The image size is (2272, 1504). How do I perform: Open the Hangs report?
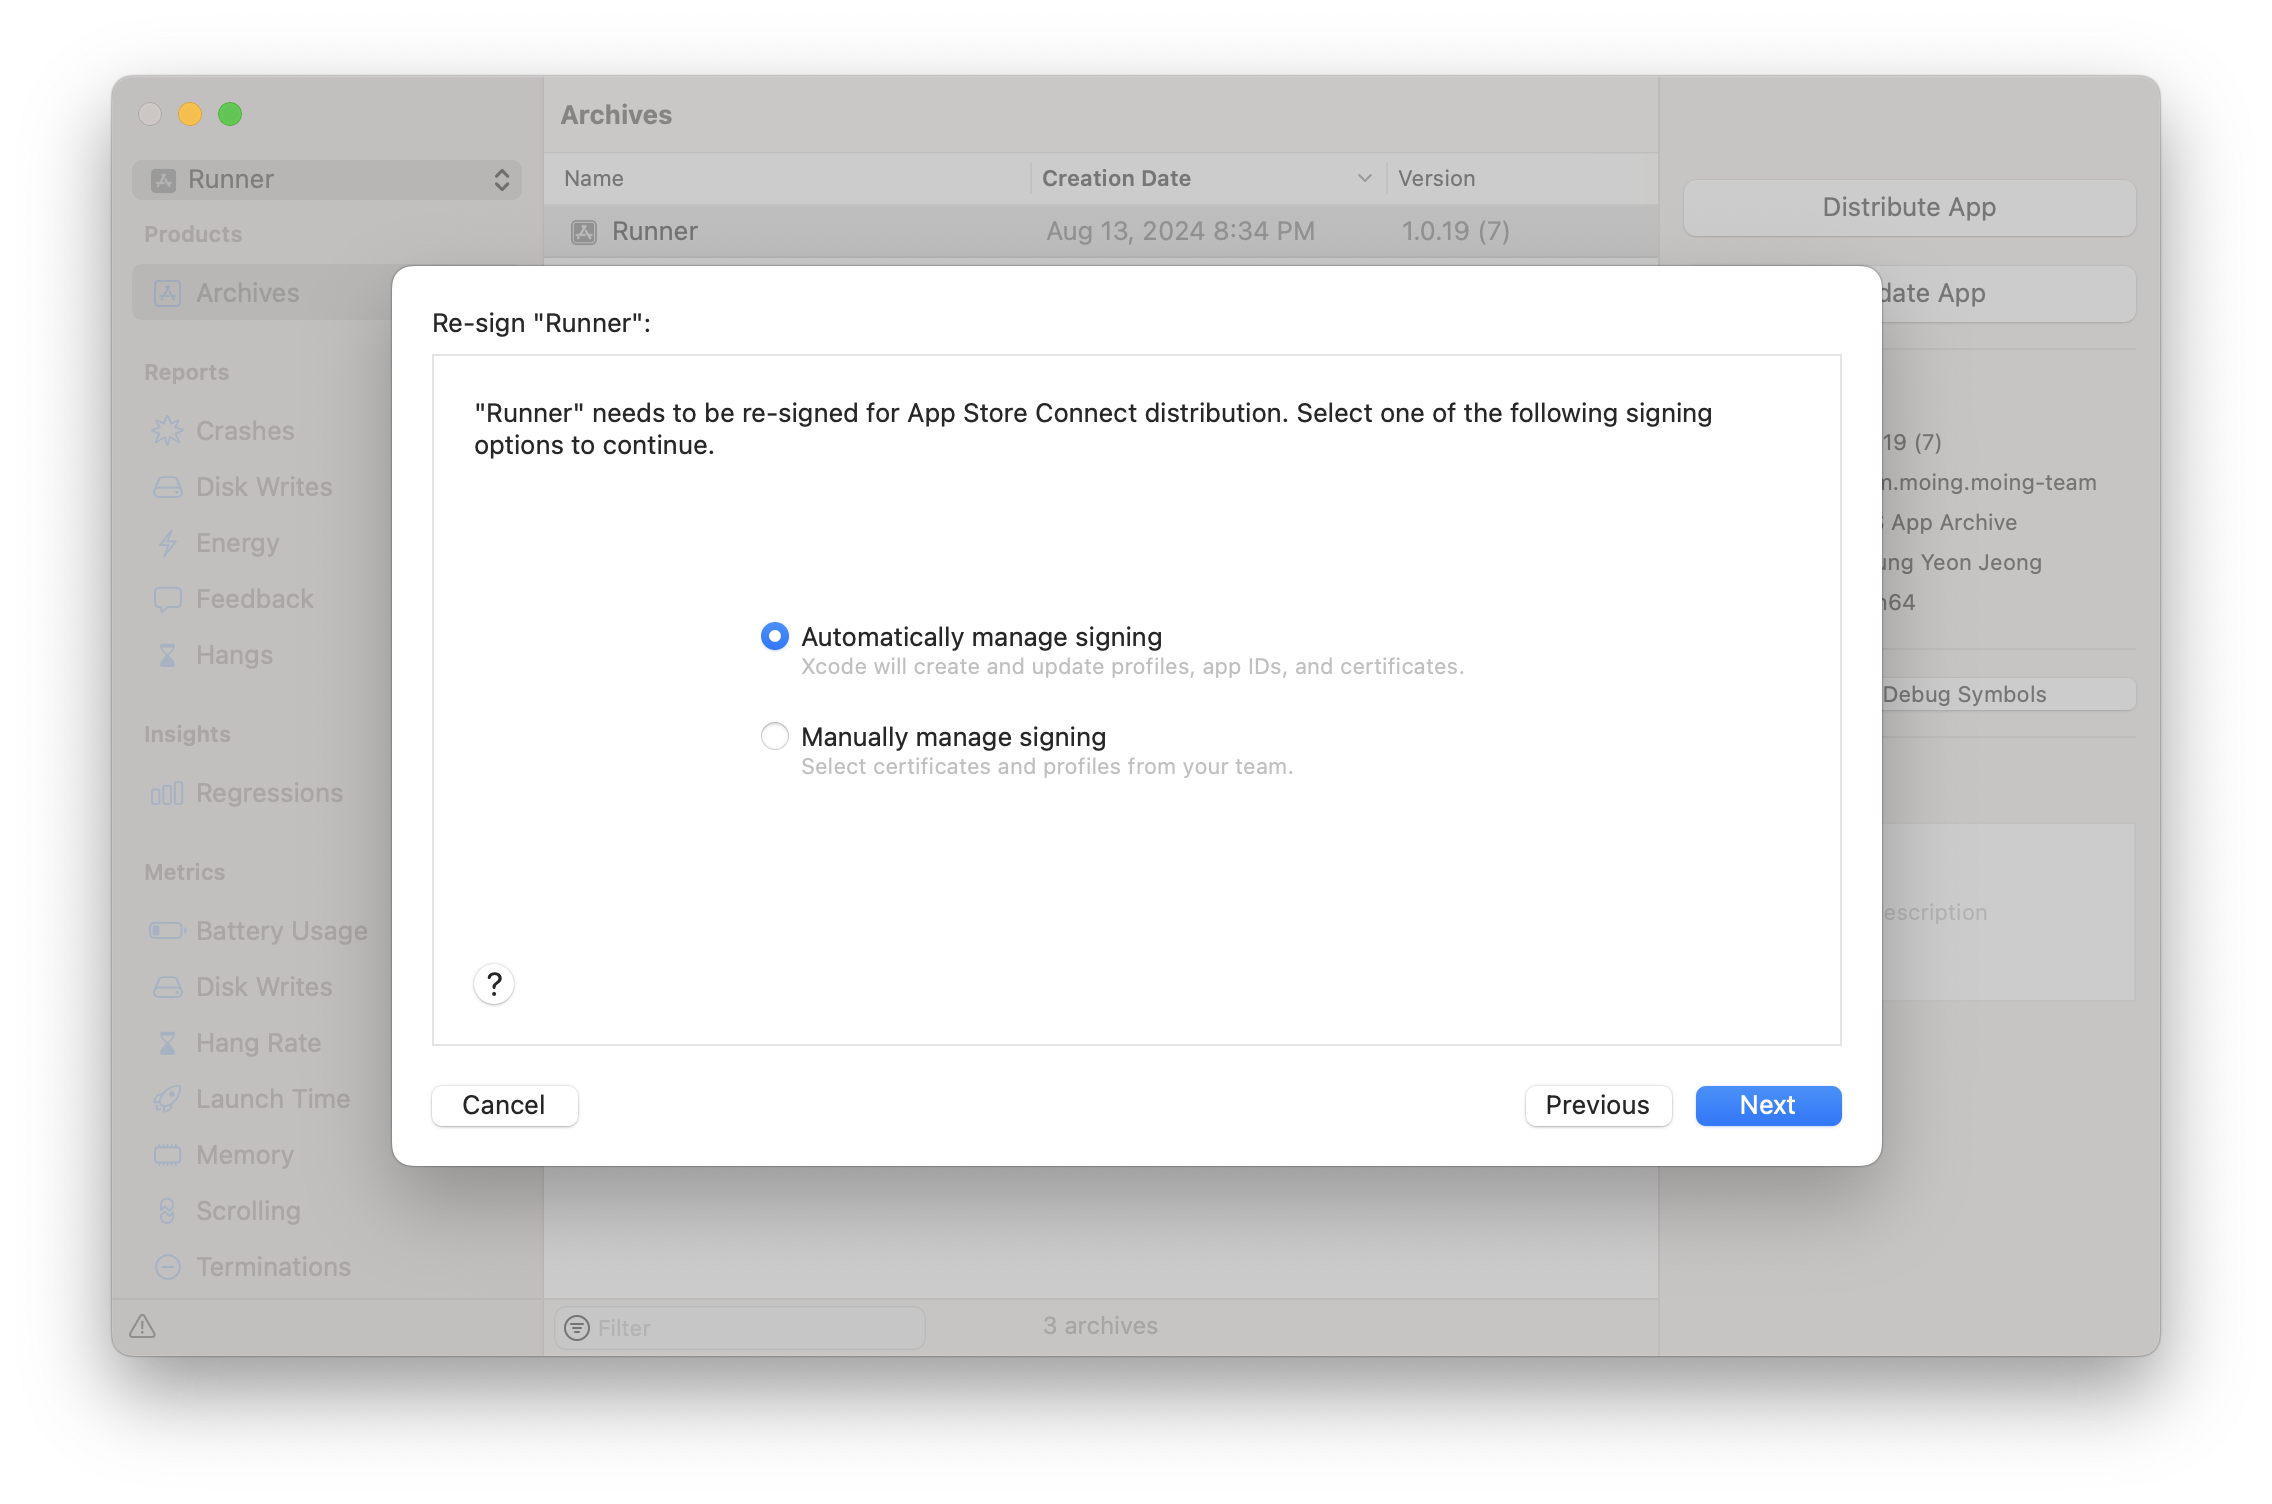pos(234,654)
